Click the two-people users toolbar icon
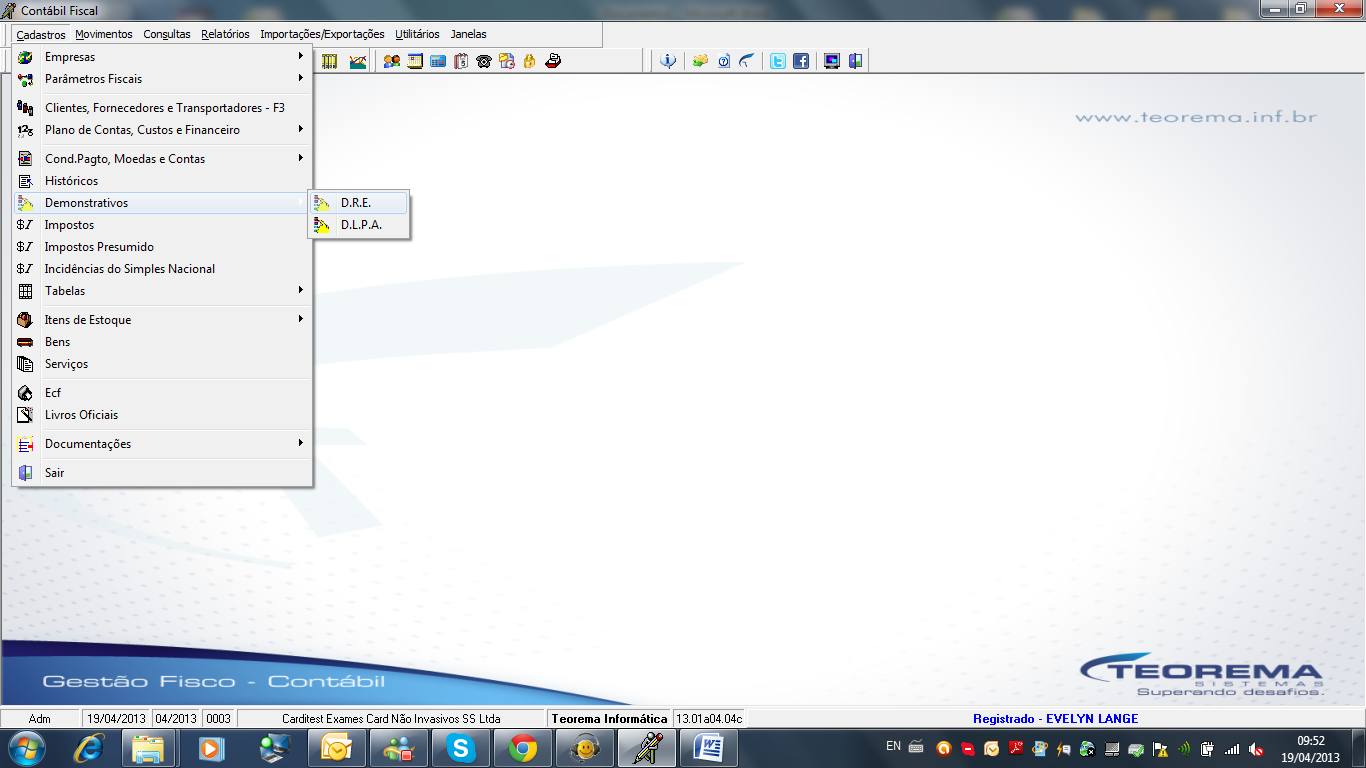Image resolution: width=1366 pixels, height=768 pixels. click(x=391, y=61)
